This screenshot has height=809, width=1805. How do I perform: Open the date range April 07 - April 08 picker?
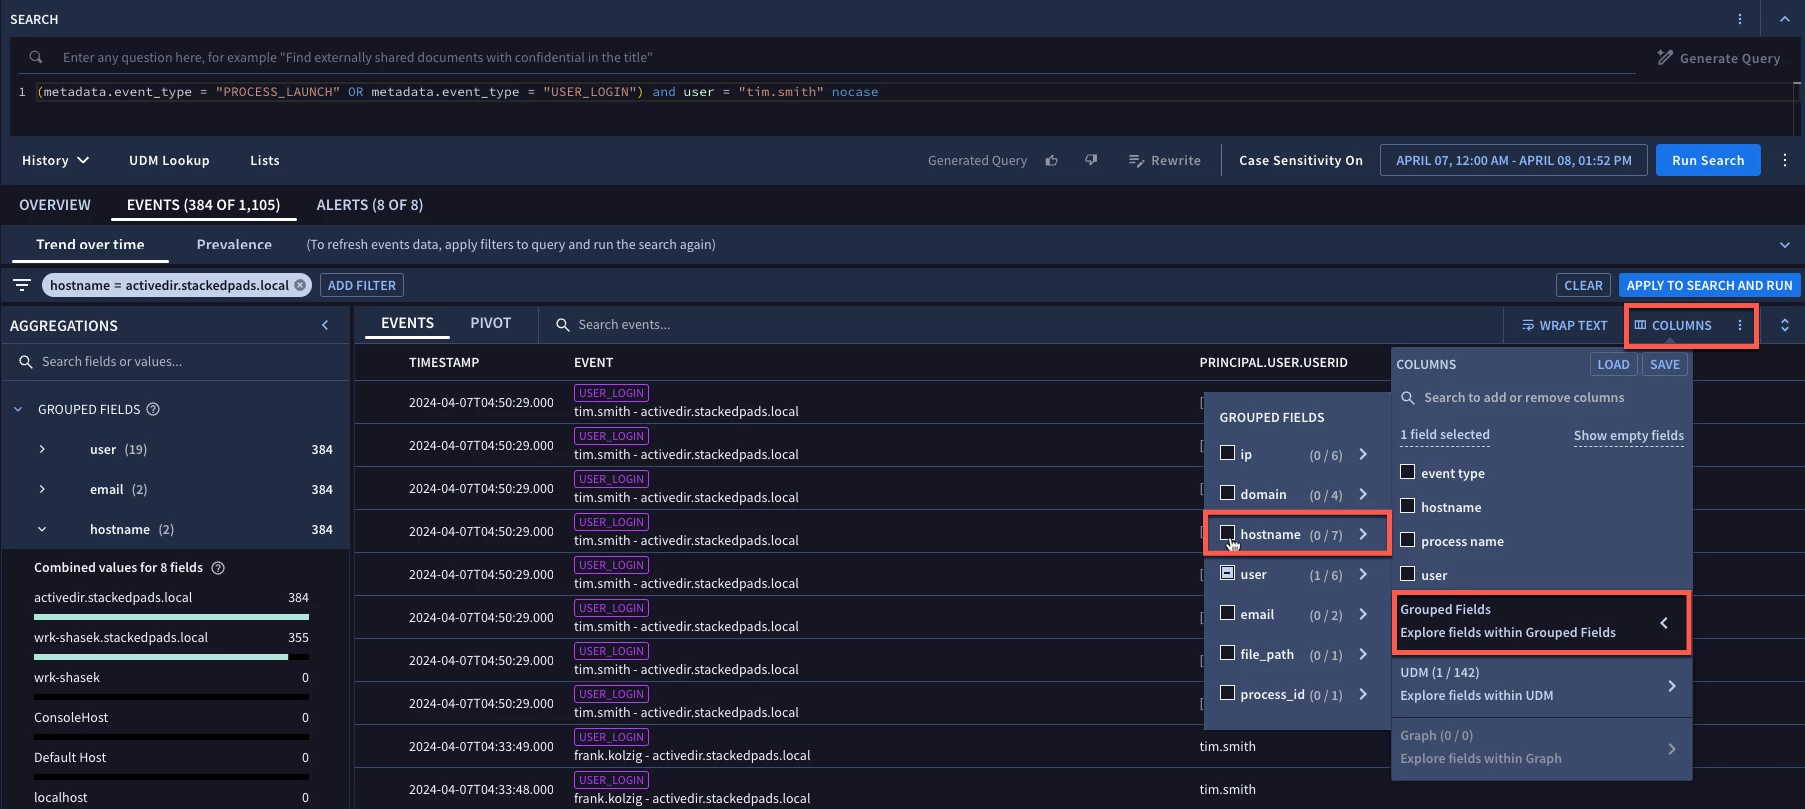click(1514, 160)
